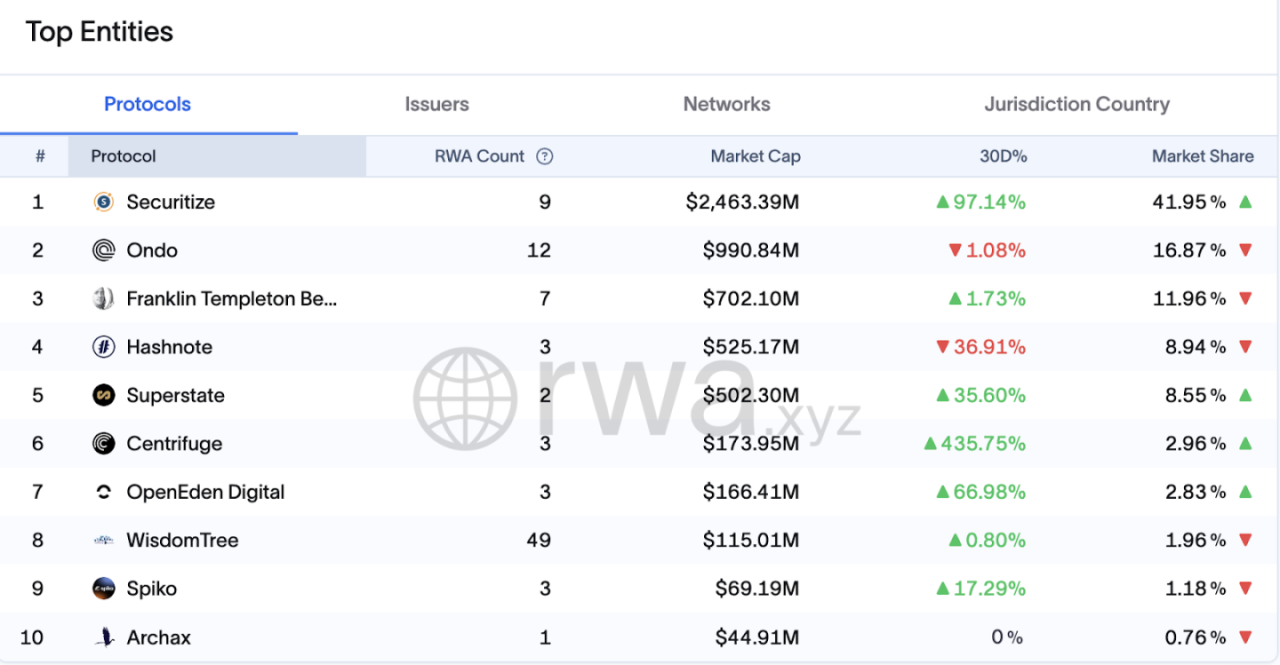1280x665 pixels.
Task: Open the Hashnote protocol link
Action: pyautogui.click(x=170, y=347)
